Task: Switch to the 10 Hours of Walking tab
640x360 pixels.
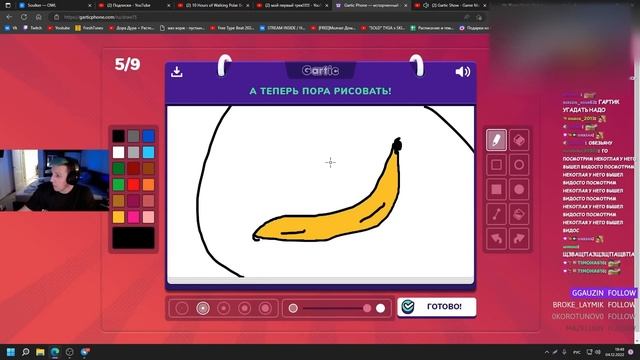Action: click(212, 5)
